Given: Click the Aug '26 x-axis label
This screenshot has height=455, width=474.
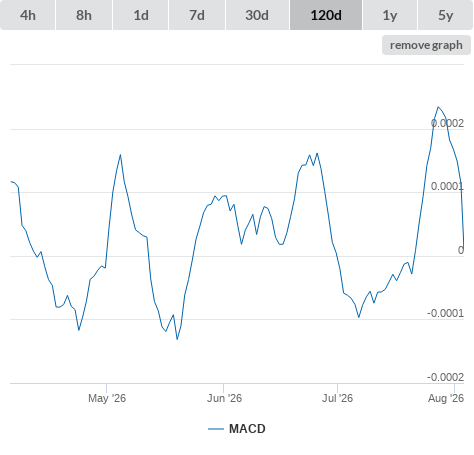Looking at the screenshot, I should pos(446,398).
